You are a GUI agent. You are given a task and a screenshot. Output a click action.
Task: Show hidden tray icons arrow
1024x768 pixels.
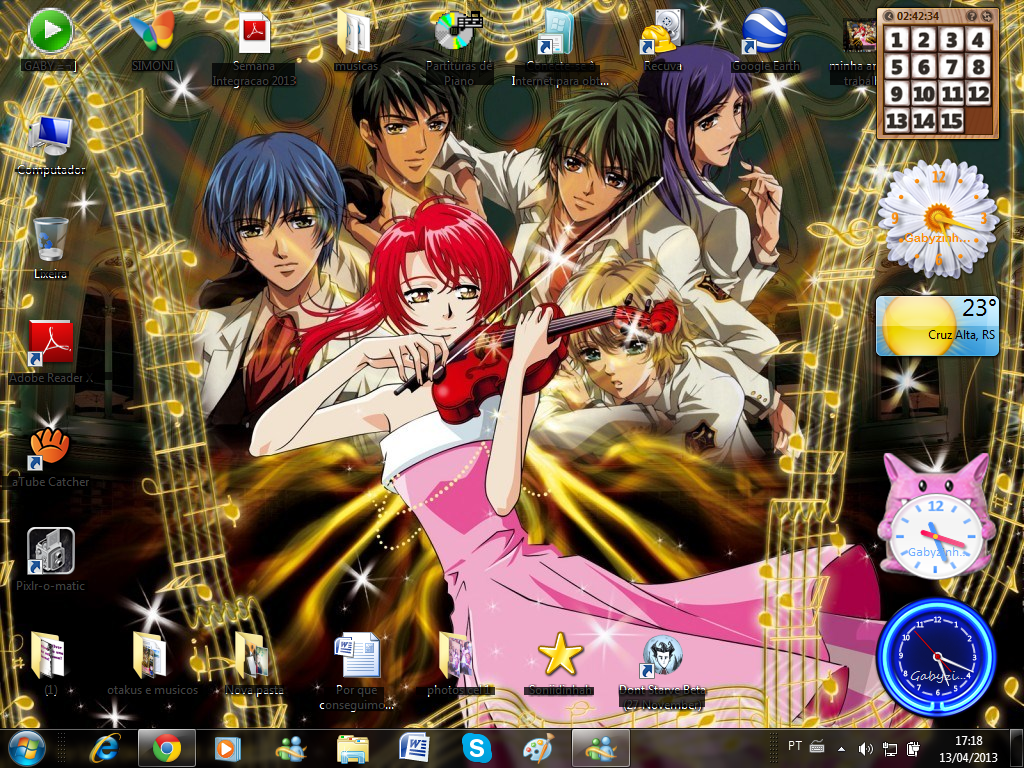842,748
